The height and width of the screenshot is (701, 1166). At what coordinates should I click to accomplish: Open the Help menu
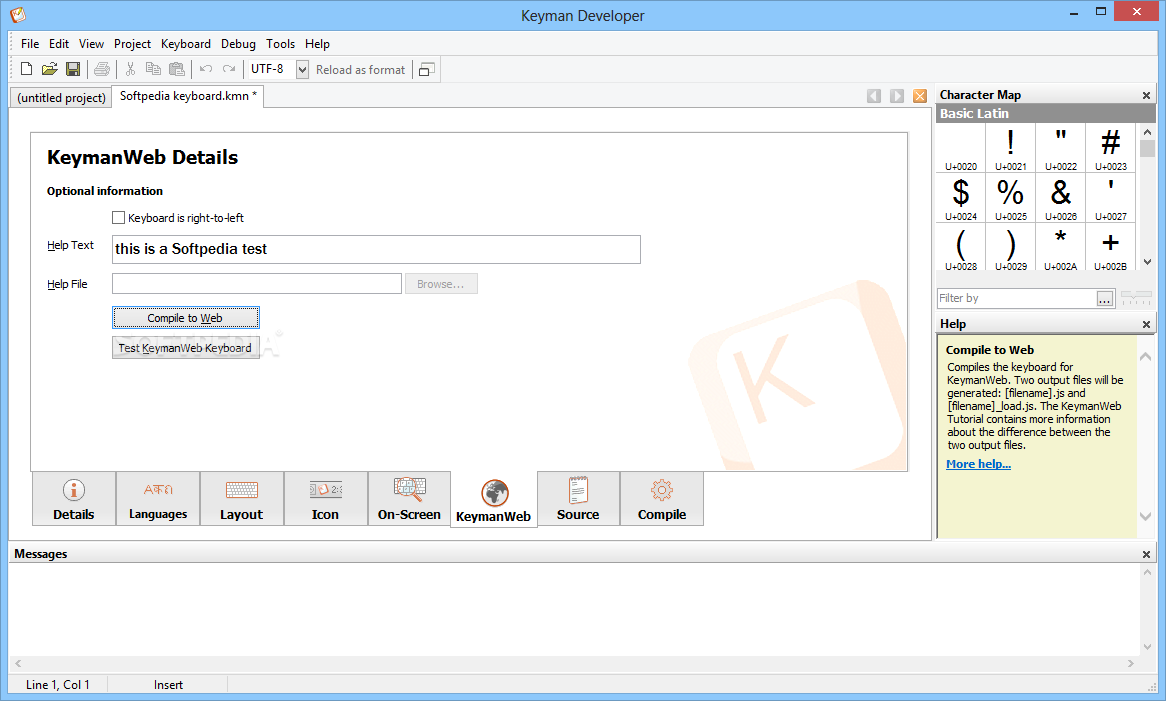click(317, 44)
